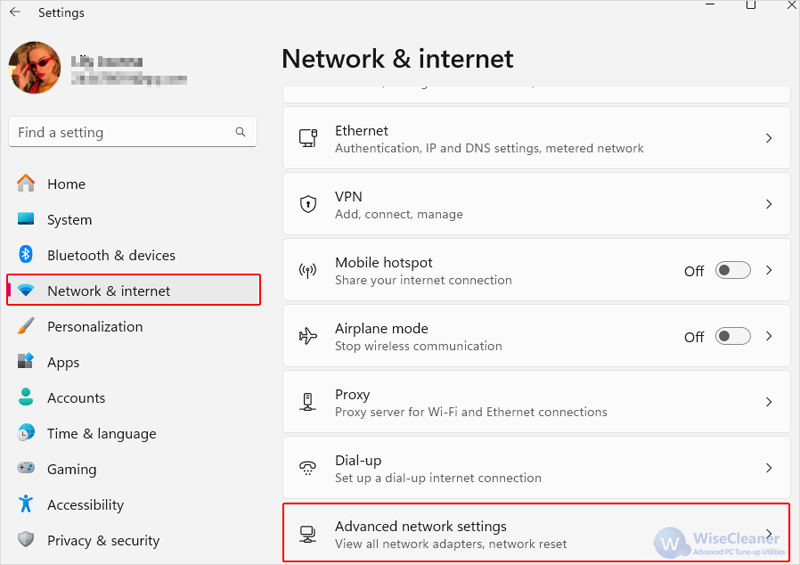Click the user profile picture
The image size is (800, 565).
click(x=35, y=67)
